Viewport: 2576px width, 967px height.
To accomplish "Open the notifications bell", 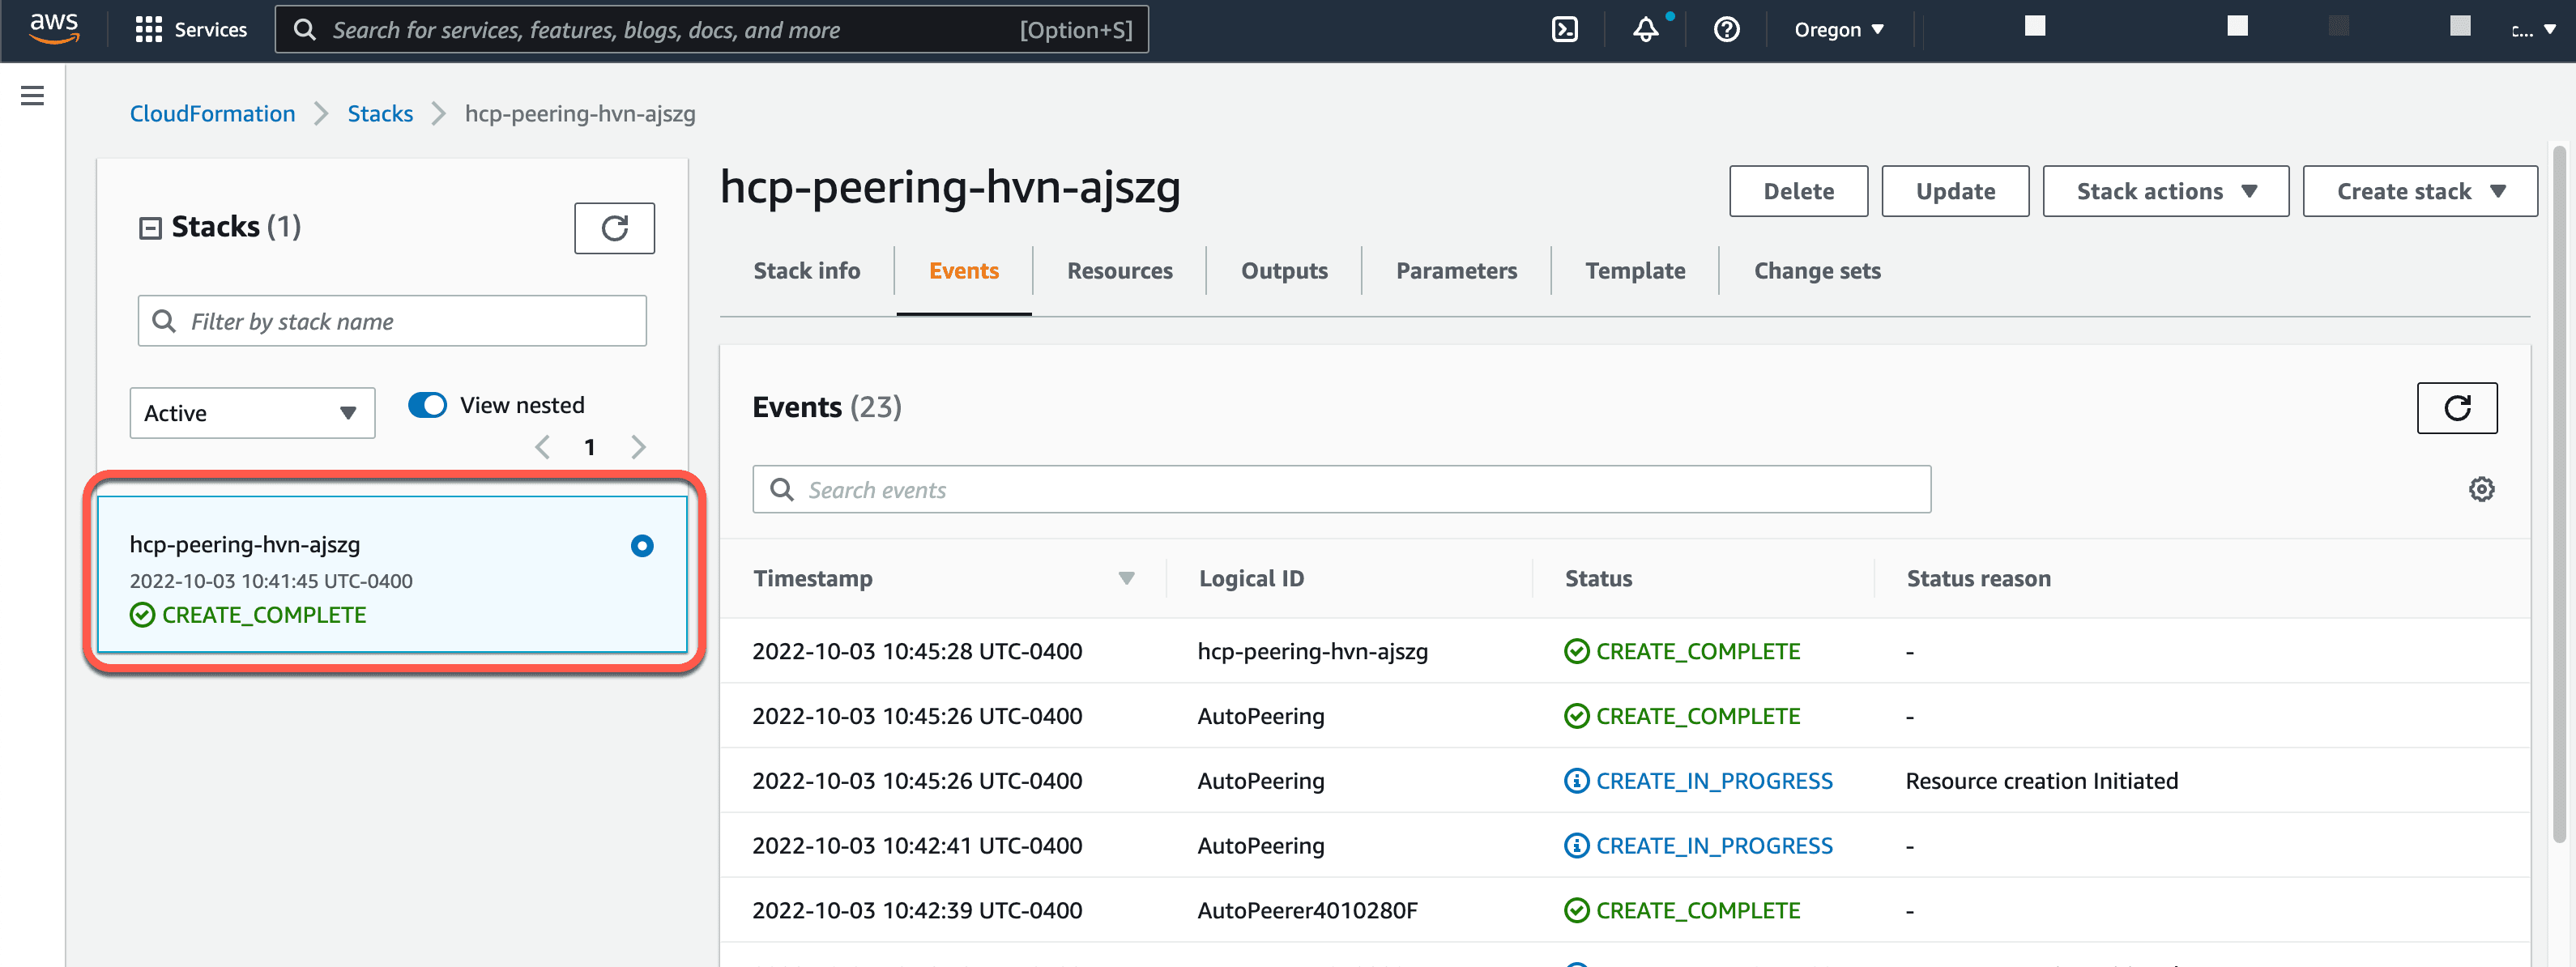I will pos(1645,30).
